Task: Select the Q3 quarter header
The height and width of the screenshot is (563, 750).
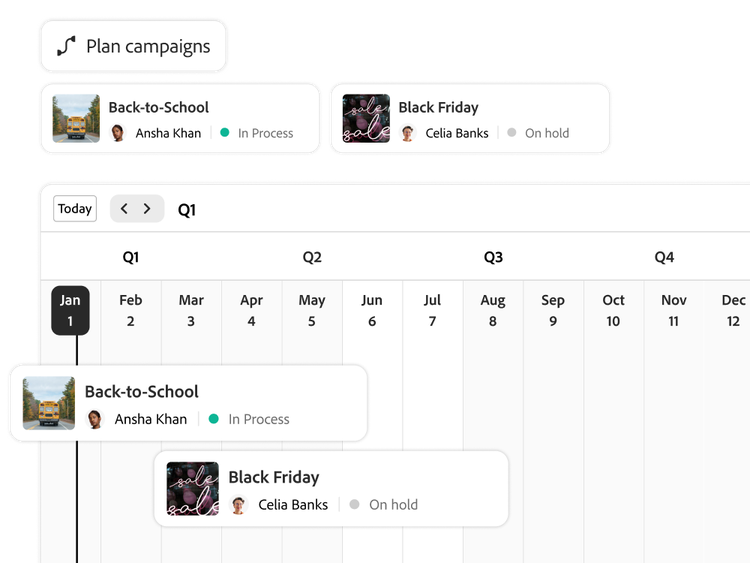Action: point(493,257)
